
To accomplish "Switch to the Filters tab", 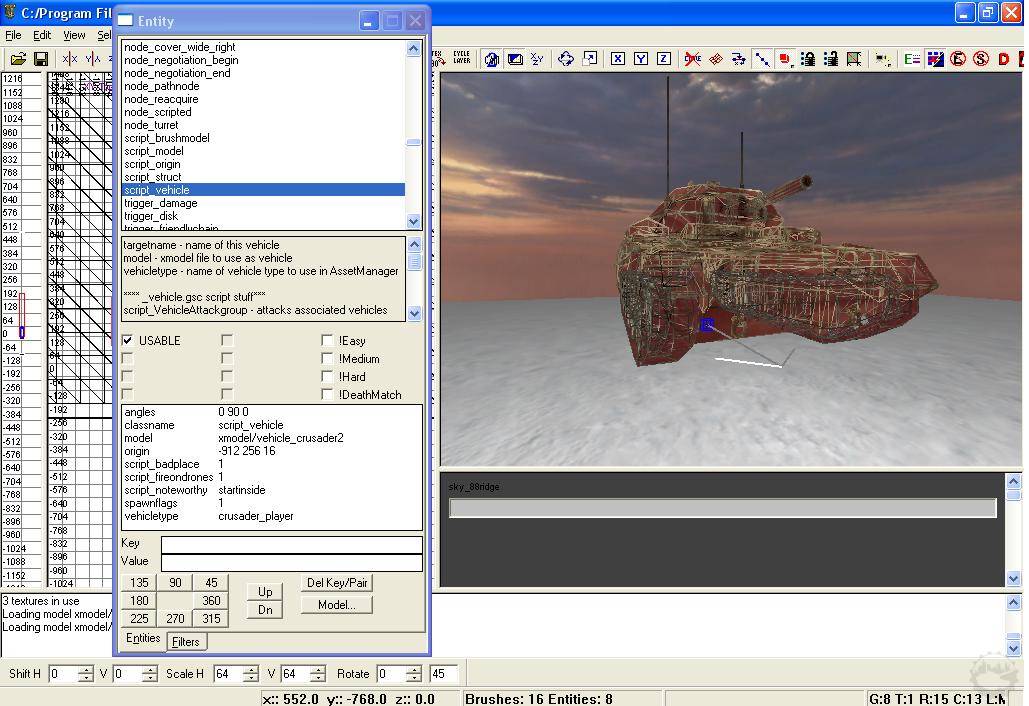I will (185, 642).
